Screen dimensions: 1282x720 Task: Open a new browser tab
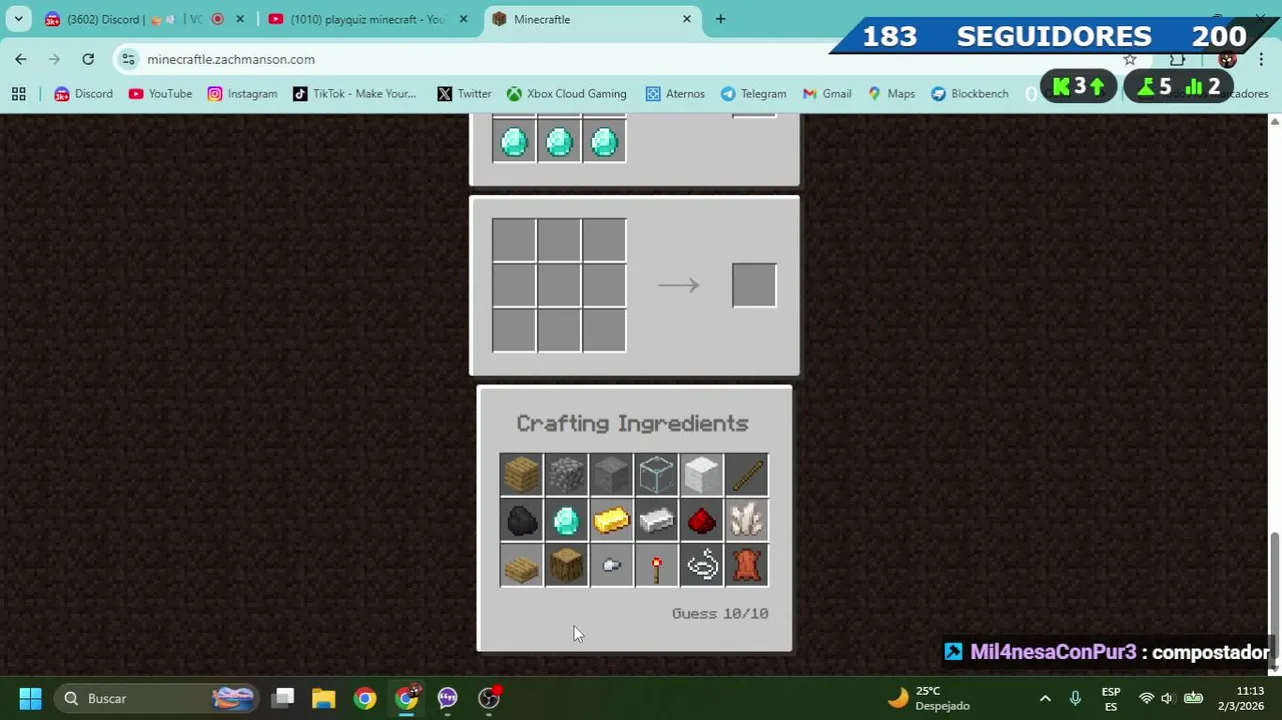point(720,19)
